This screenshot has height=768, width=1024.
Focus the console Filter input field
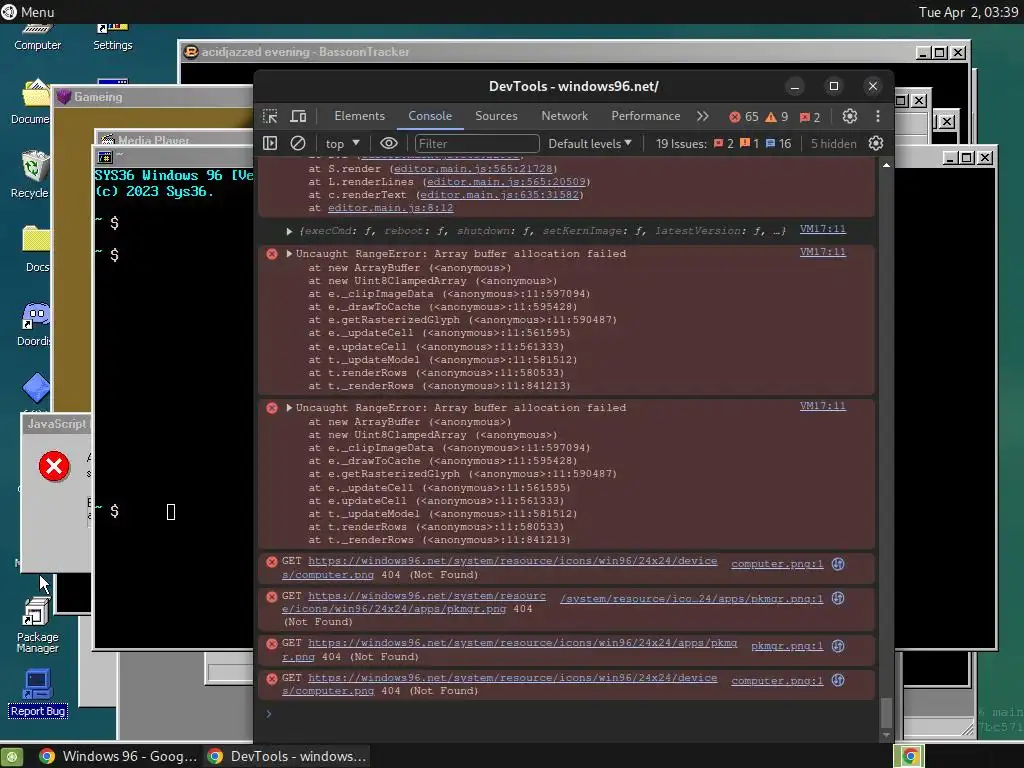477,144
